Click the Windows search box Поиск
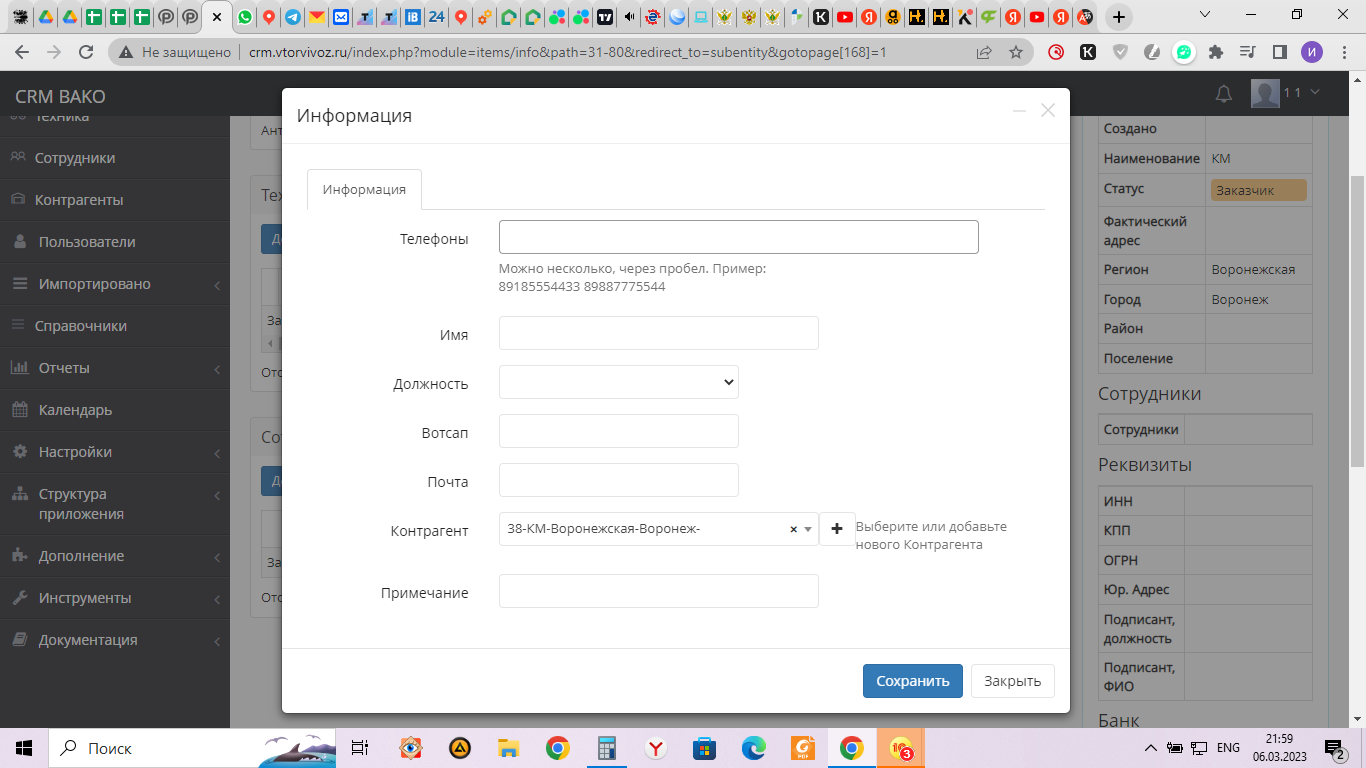 (192, 748)
